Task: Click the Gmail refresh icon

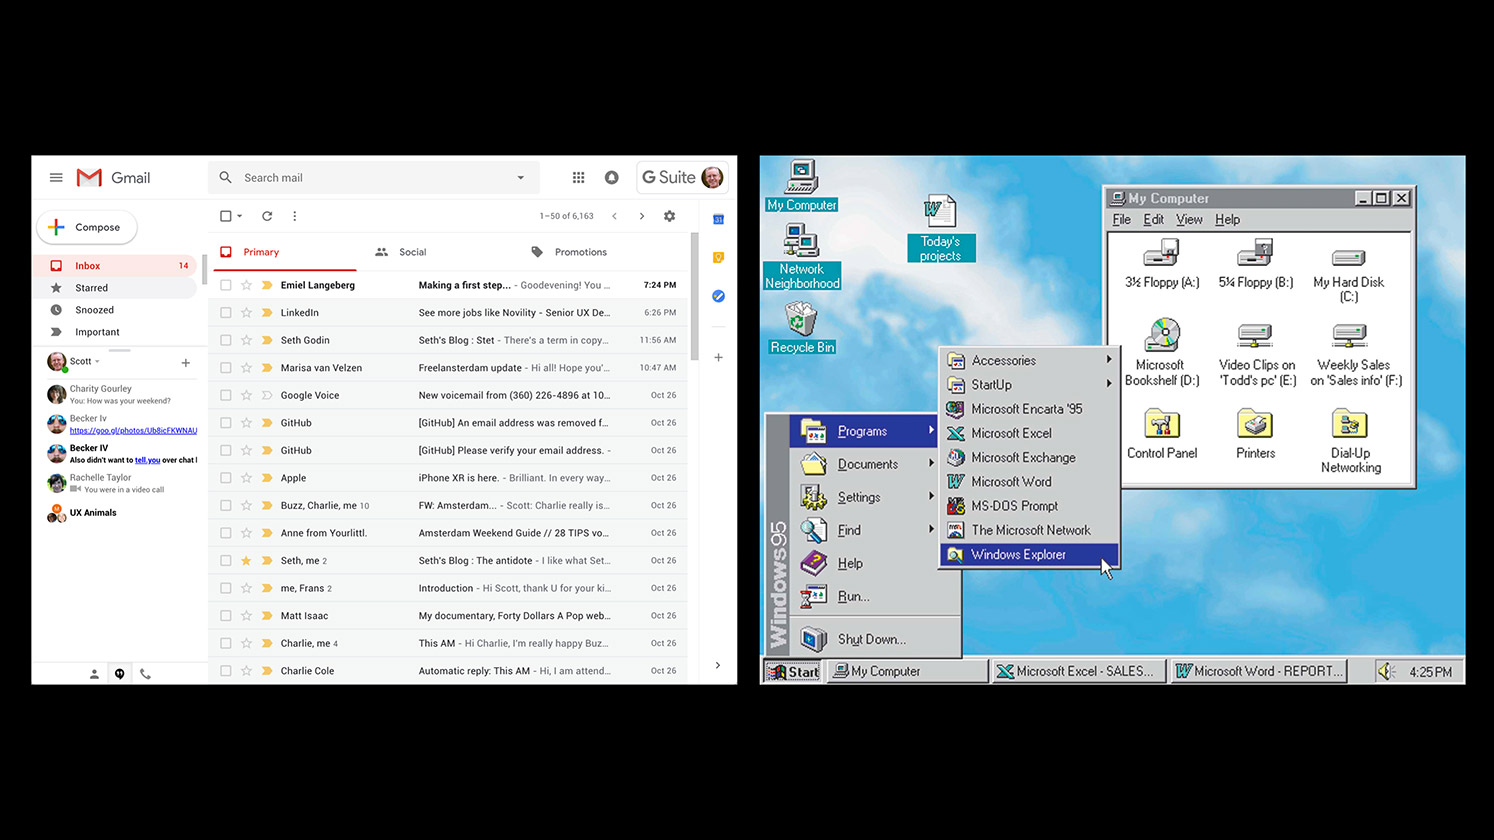Action: tap(267, 216)
